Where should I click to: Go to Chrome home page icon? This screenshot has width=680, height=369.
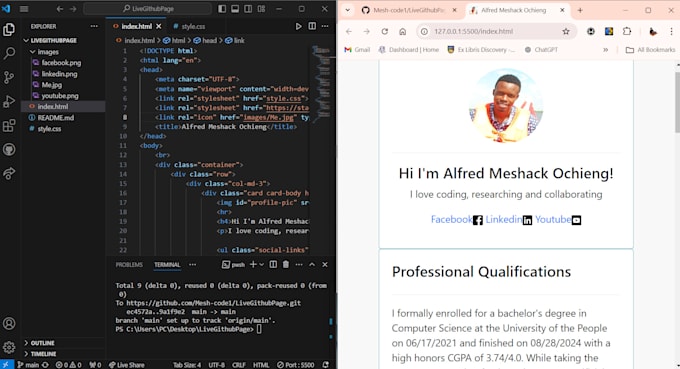[402, 31]
